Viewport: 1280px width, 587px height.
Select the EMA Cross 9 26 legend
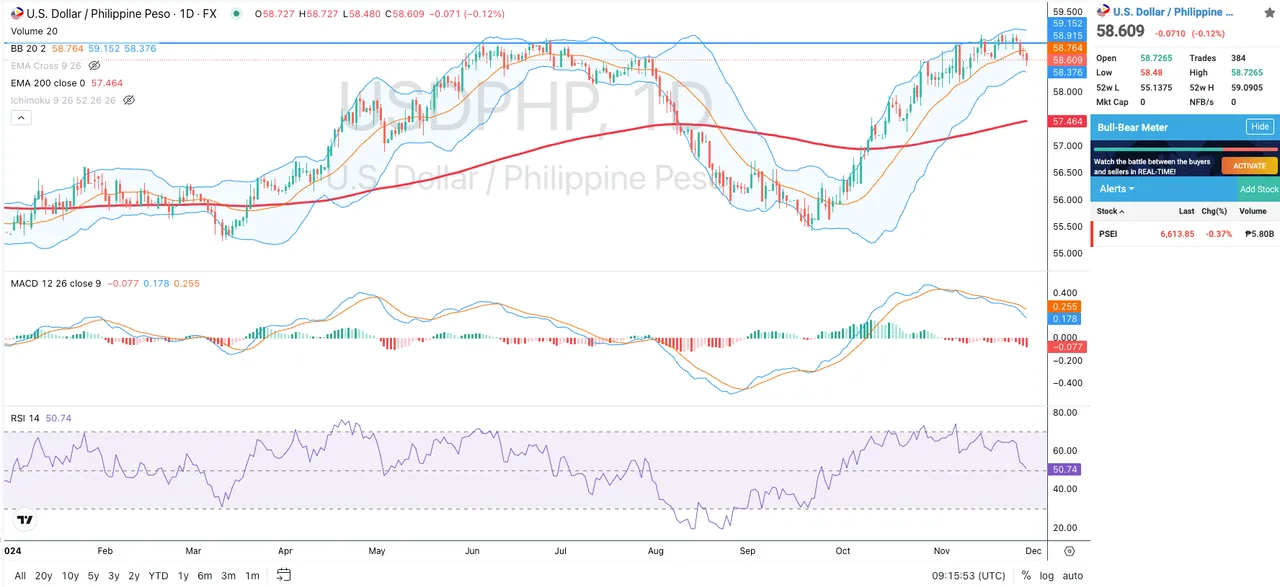(46, 65)
